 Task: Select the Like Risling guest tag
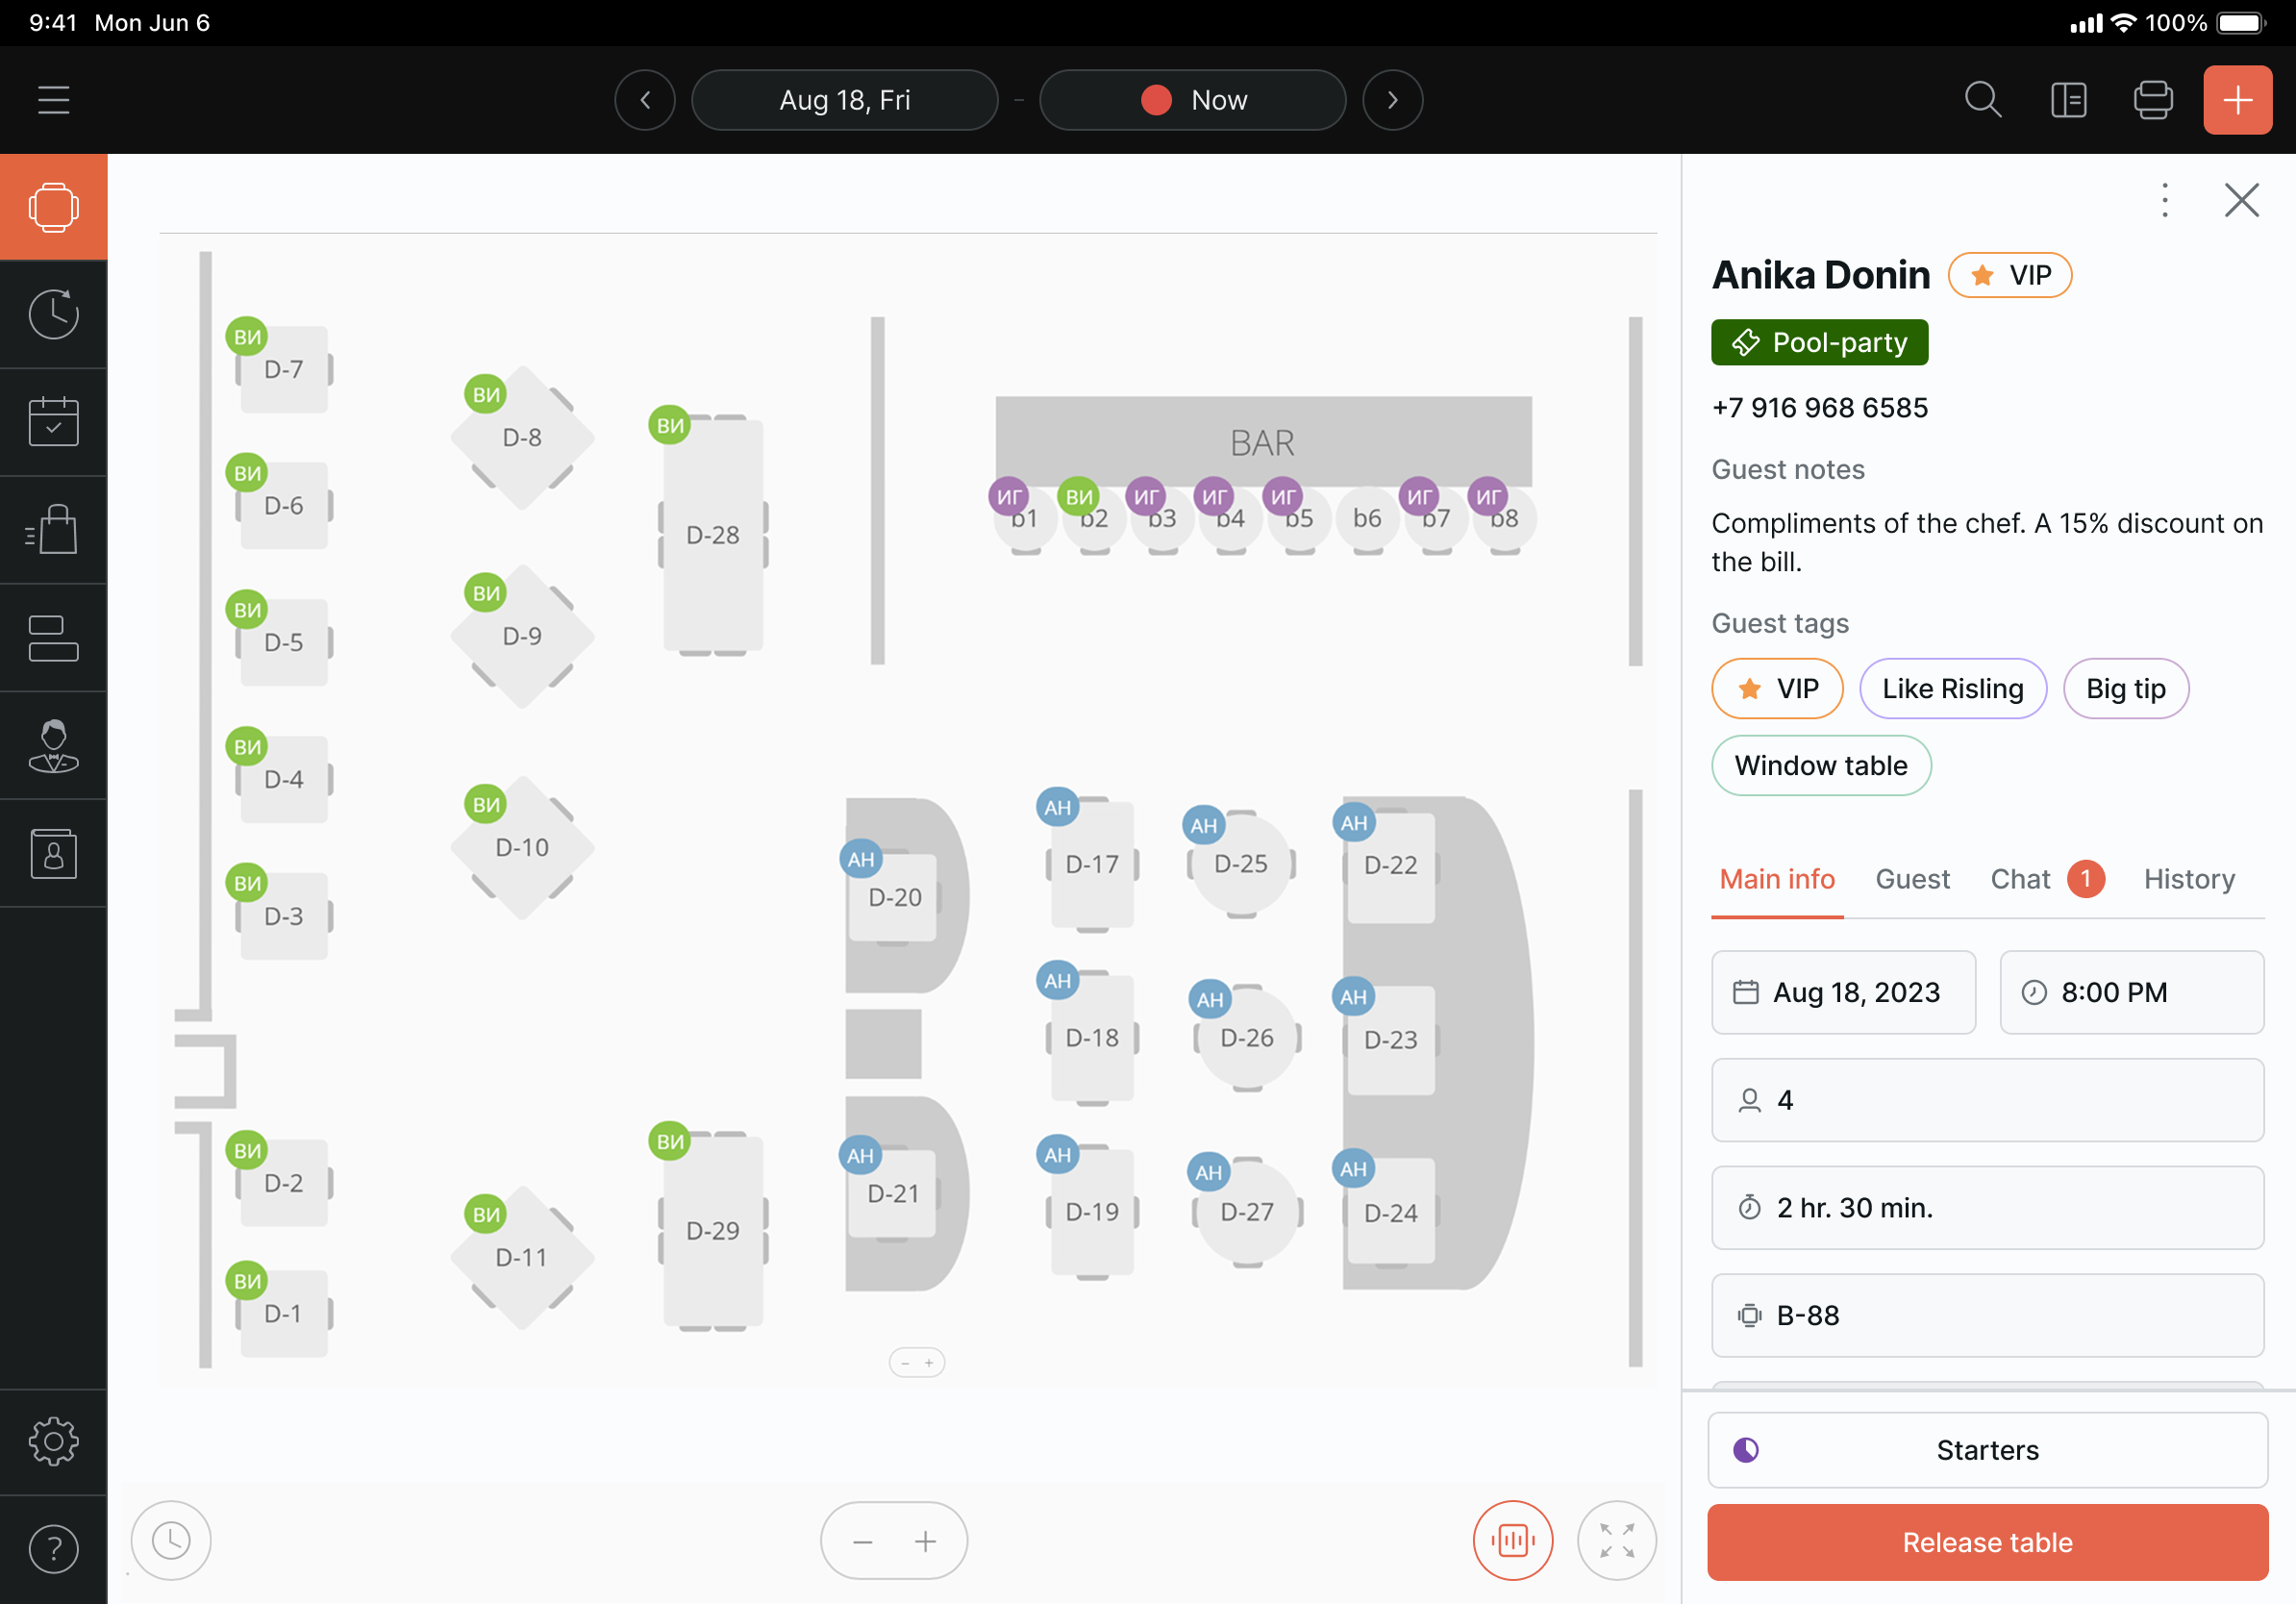[1952, 688]
